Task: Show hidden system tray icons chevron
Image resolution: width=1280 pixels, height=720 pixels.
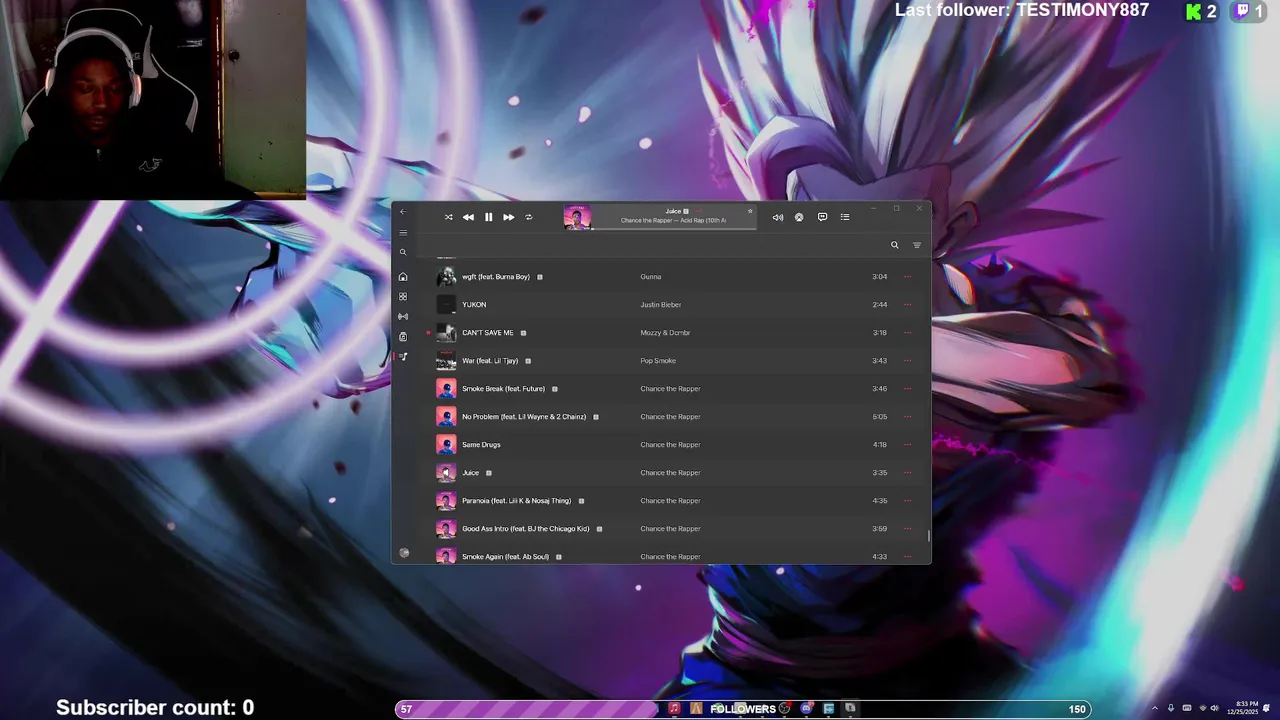Action: (x=1155, y=709)
